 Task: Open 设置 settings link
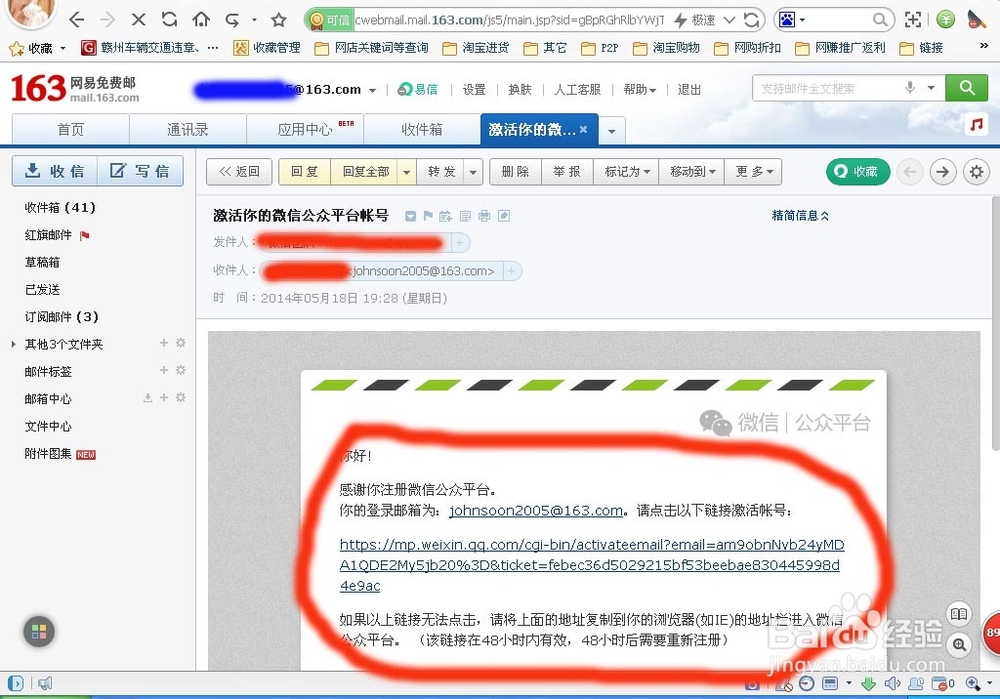(x=474, y=89)
